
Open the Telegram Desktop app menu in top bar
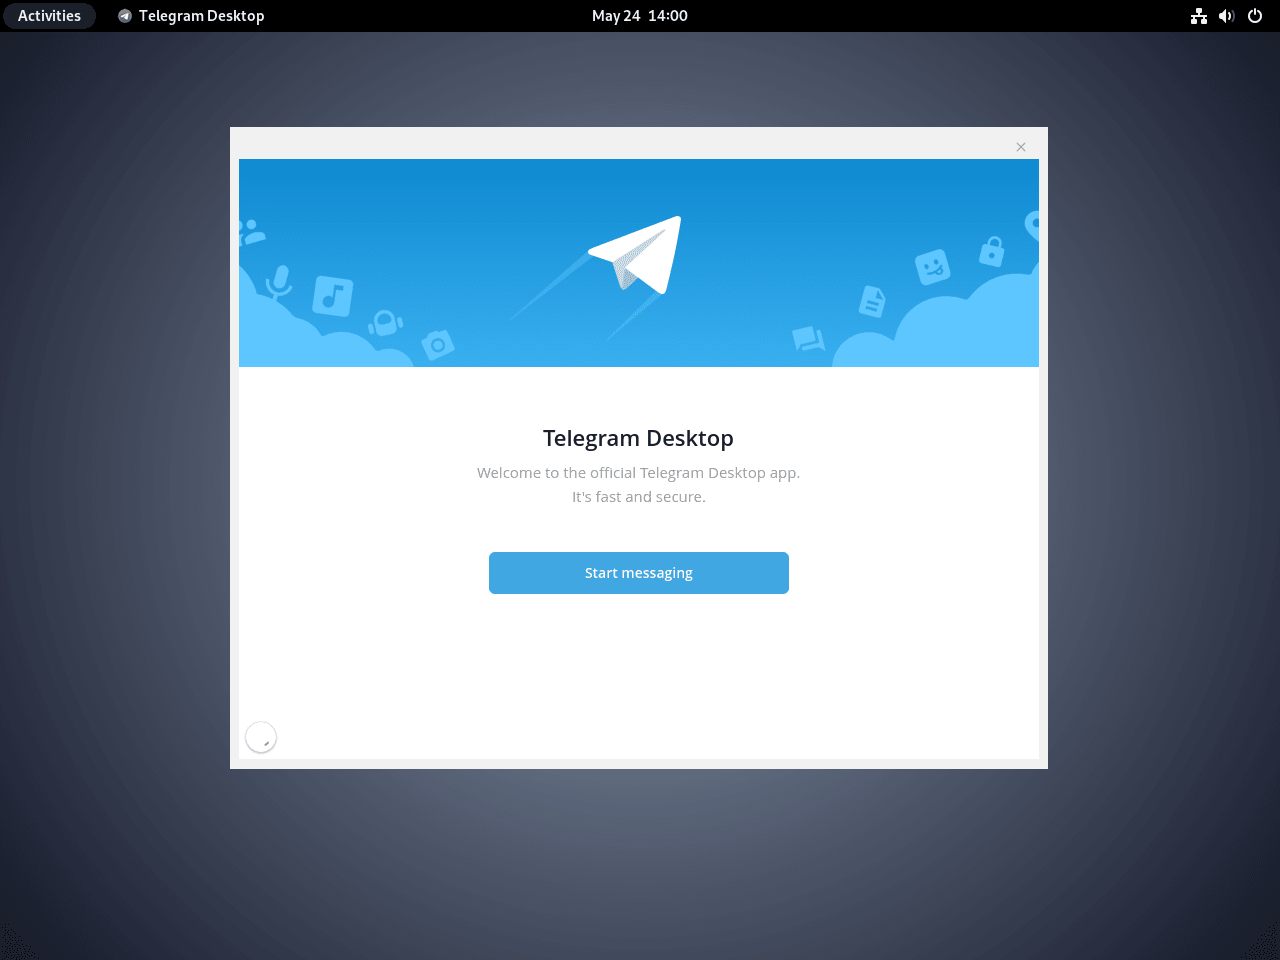click(191, 16)
